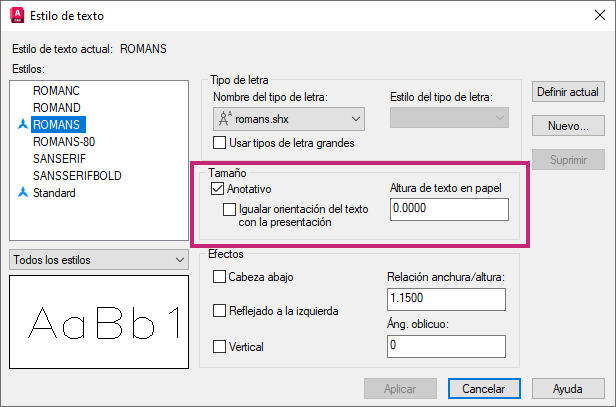The width and height of the screenshot is (616, 407).
Task: Click the AaBb1 style preview box
Action: click(x=97, y=321)
